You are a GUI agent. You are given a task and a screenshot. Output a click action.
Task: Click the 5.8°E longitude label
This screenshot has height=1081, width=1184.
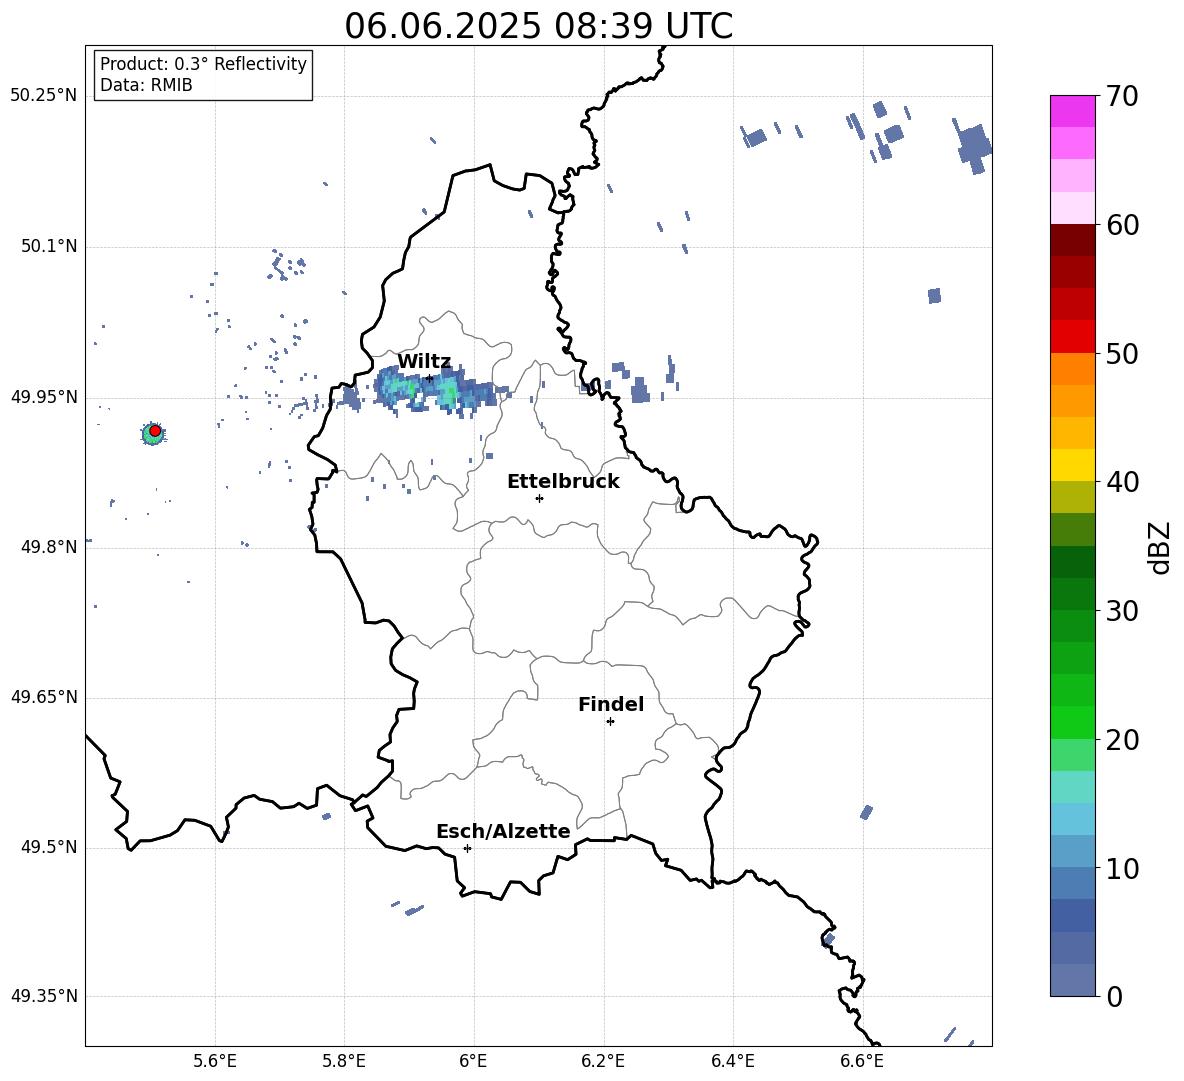344,1061
